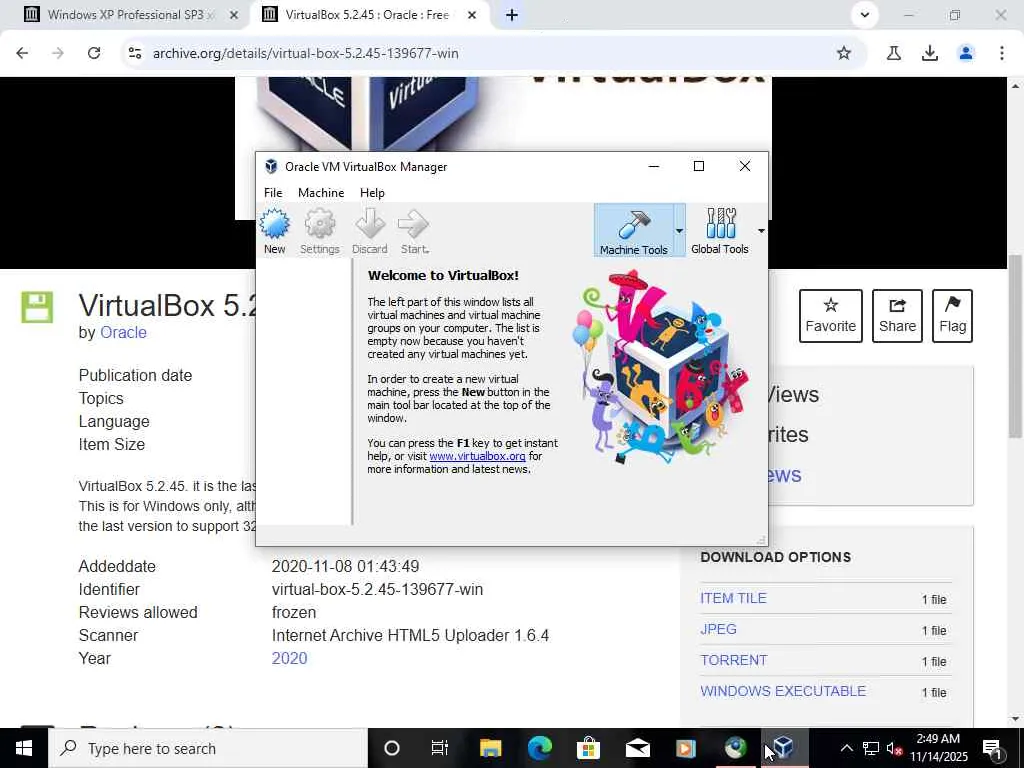This screenshot has height=768, width=1024.
Task: Open Task View on taskbar
Action: 440,748
